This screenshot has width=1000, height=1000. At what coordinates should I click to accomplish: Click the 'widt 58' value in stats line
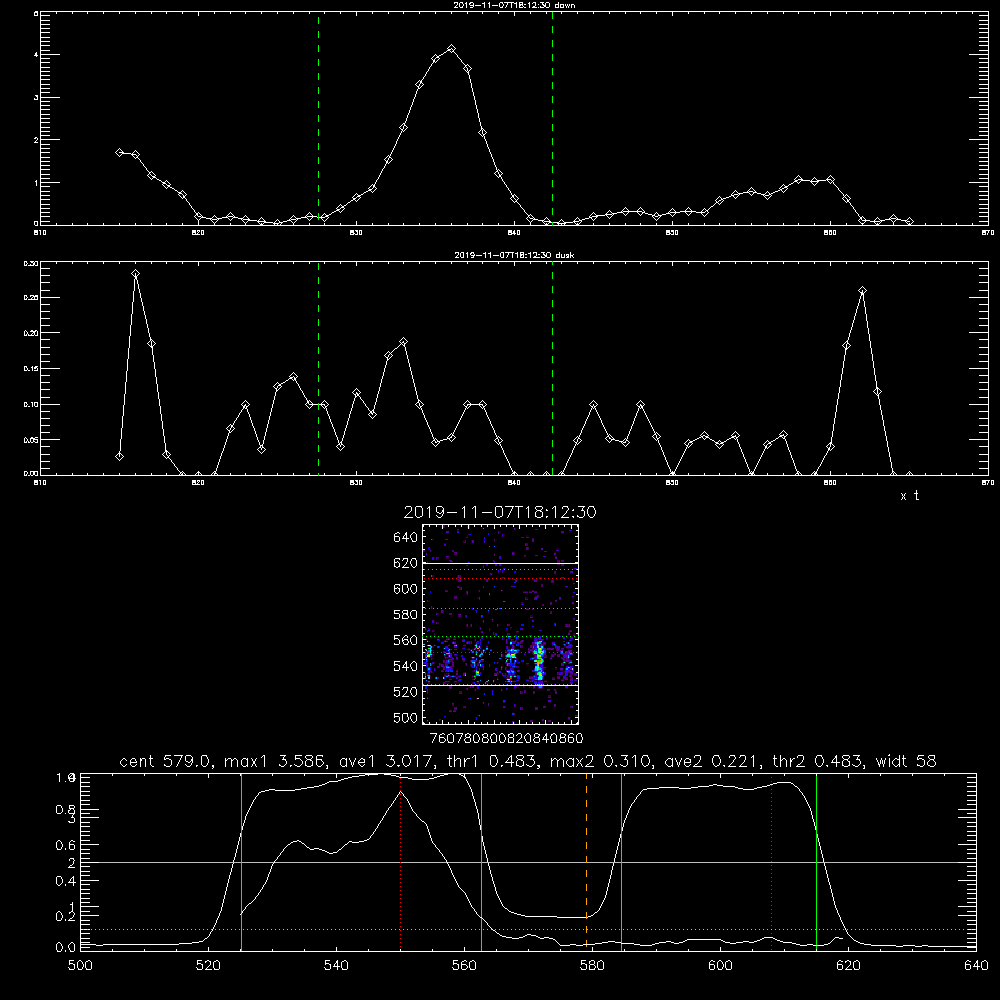pos(906,761)
